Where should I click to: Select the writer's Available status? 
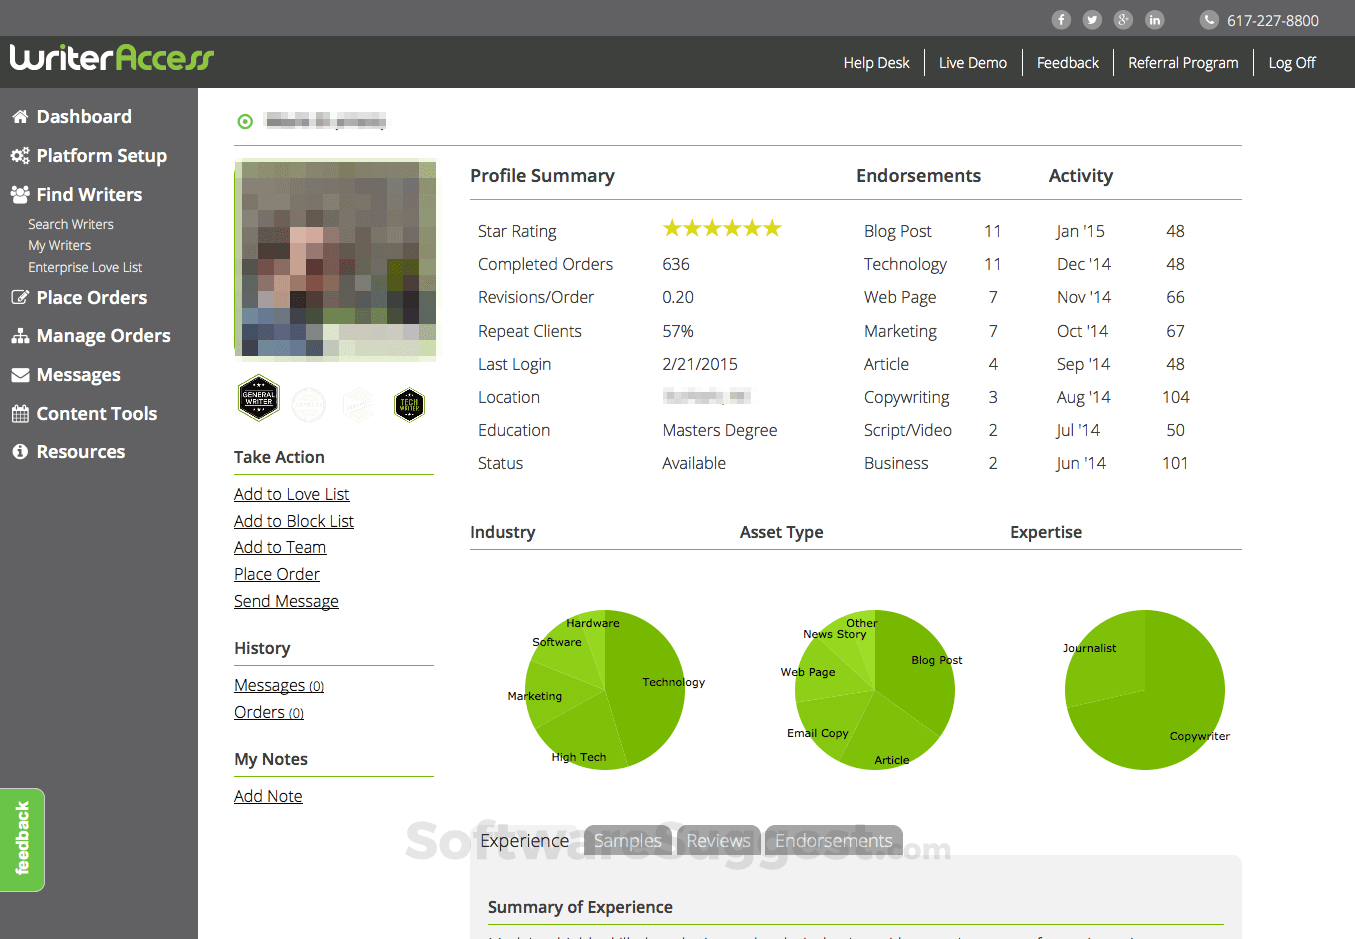click(694, 462)
